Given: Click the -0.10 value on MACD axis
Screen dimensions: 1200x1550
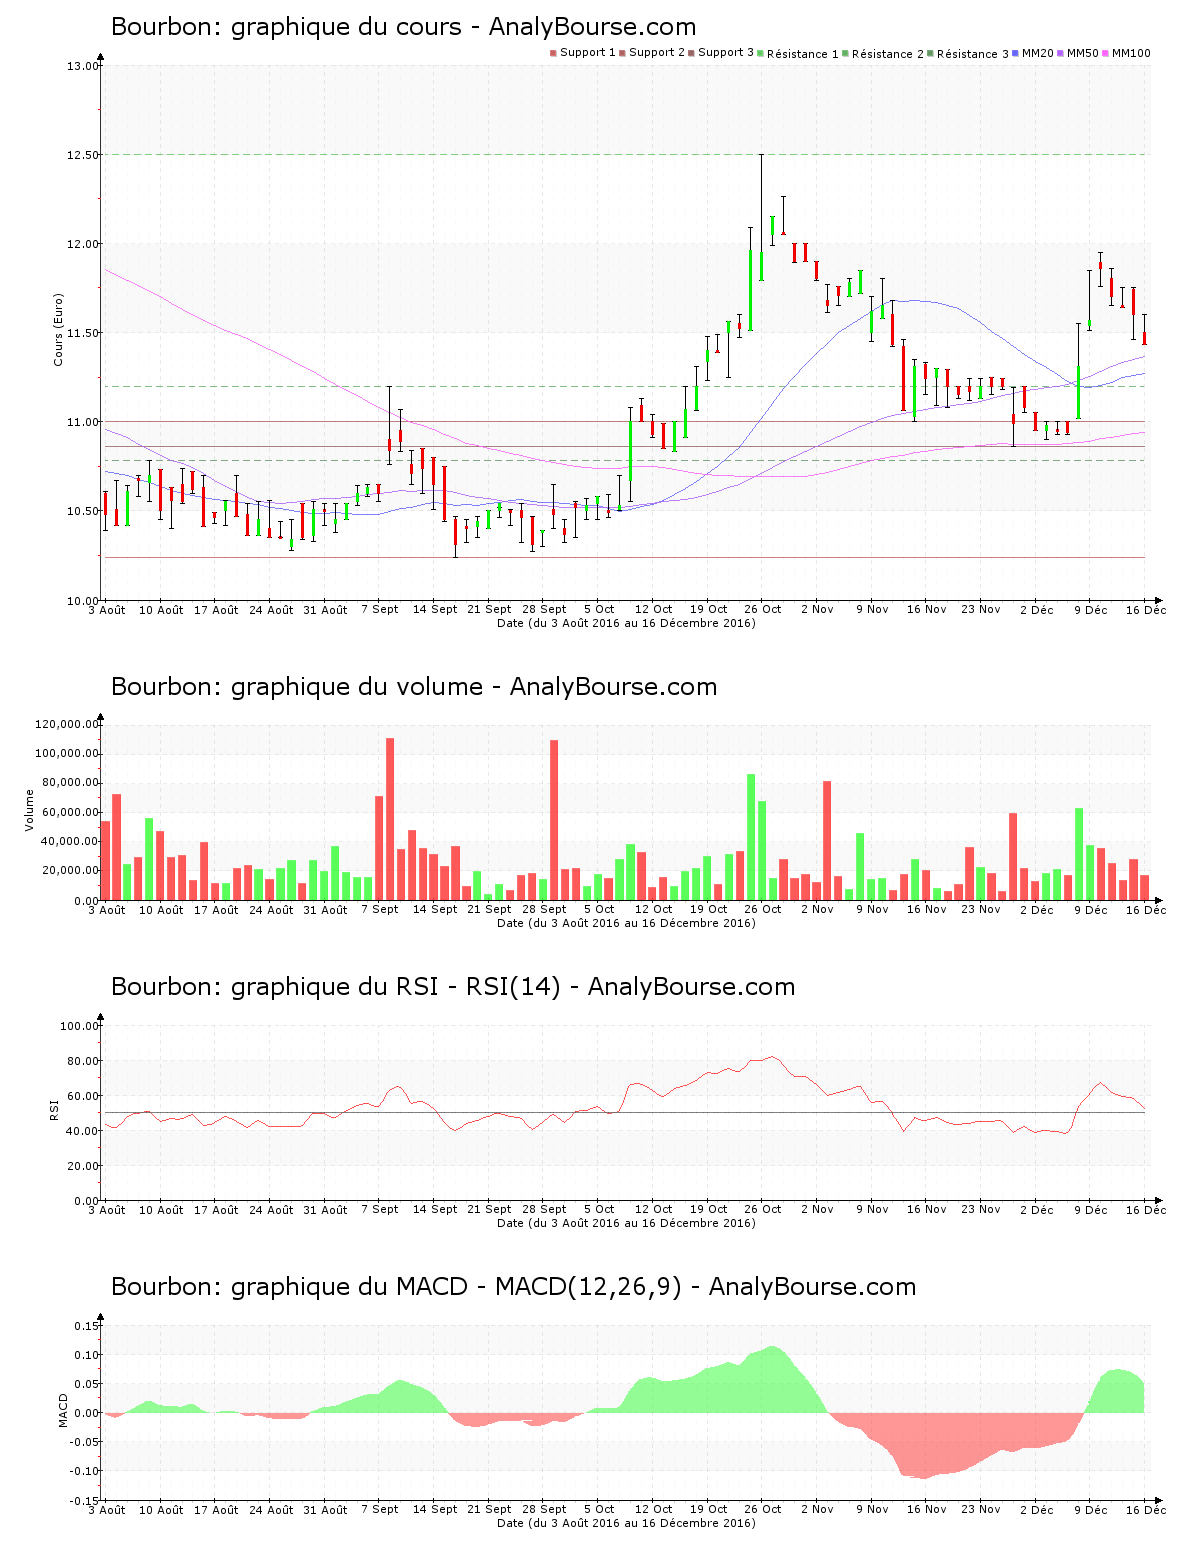Looking at the screenshot, I should coord(85,1471).
